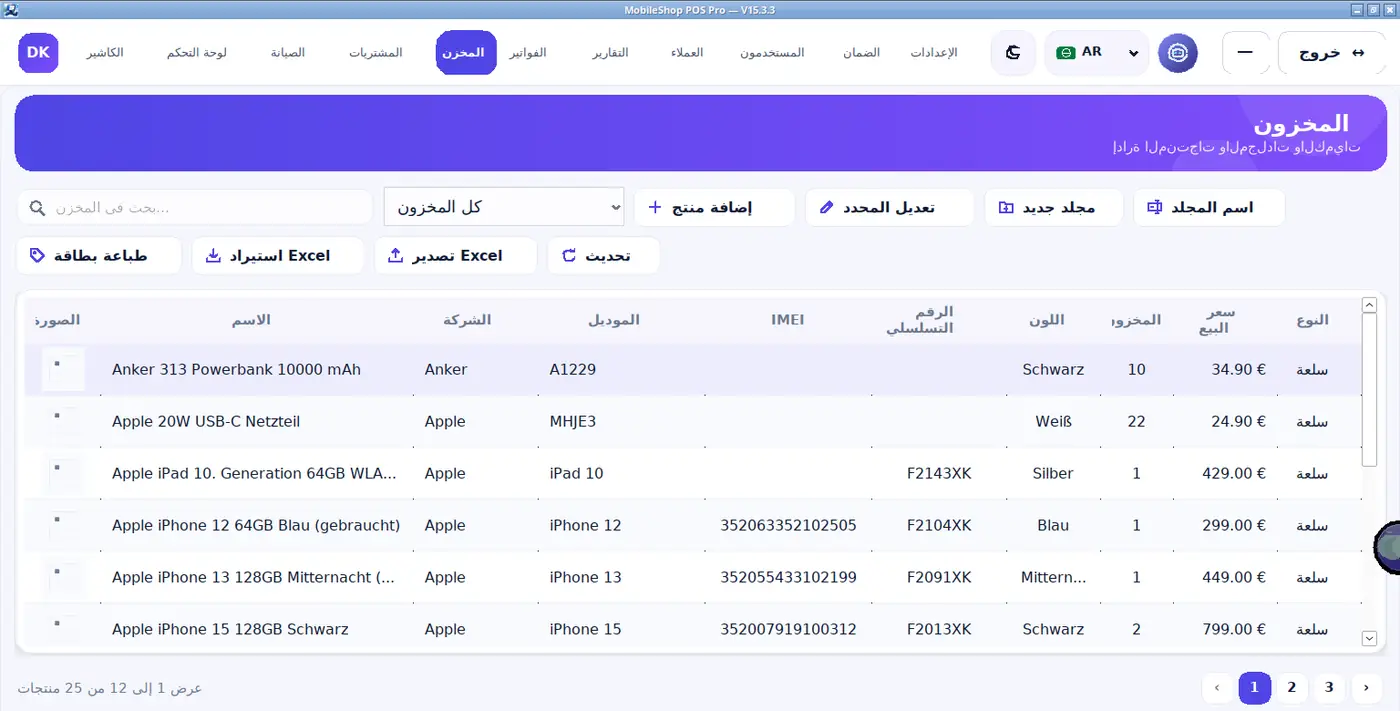Select IMEI cell 352055433102199

[788, 578]
